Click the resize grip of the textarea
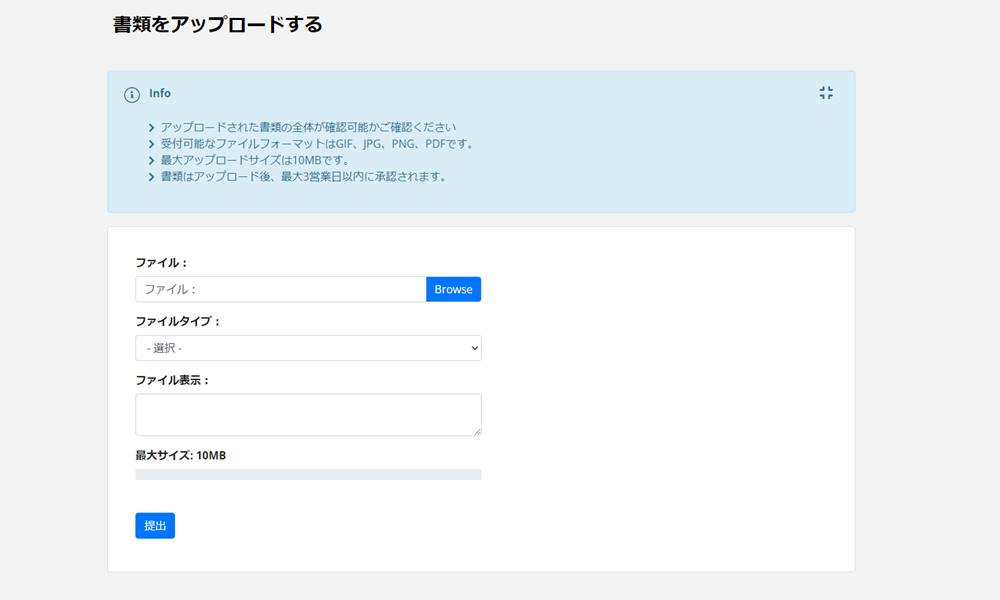This screenshot has width=1000, height=600. pos(477,431)
